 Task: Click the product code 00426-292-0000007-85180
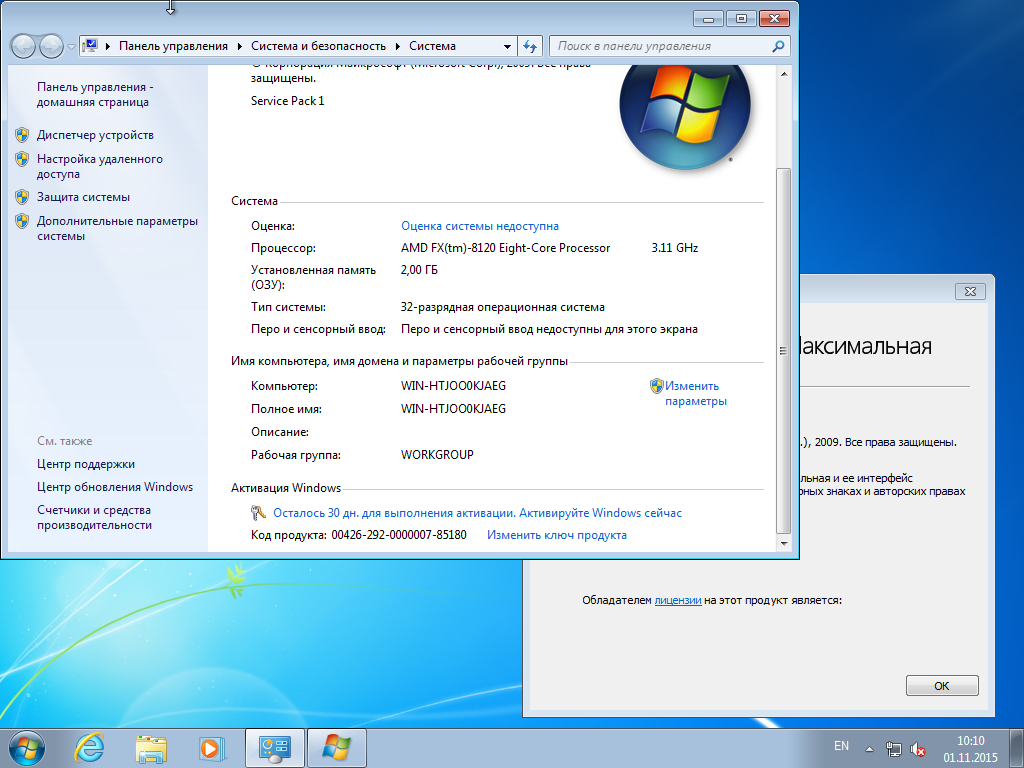399,536
